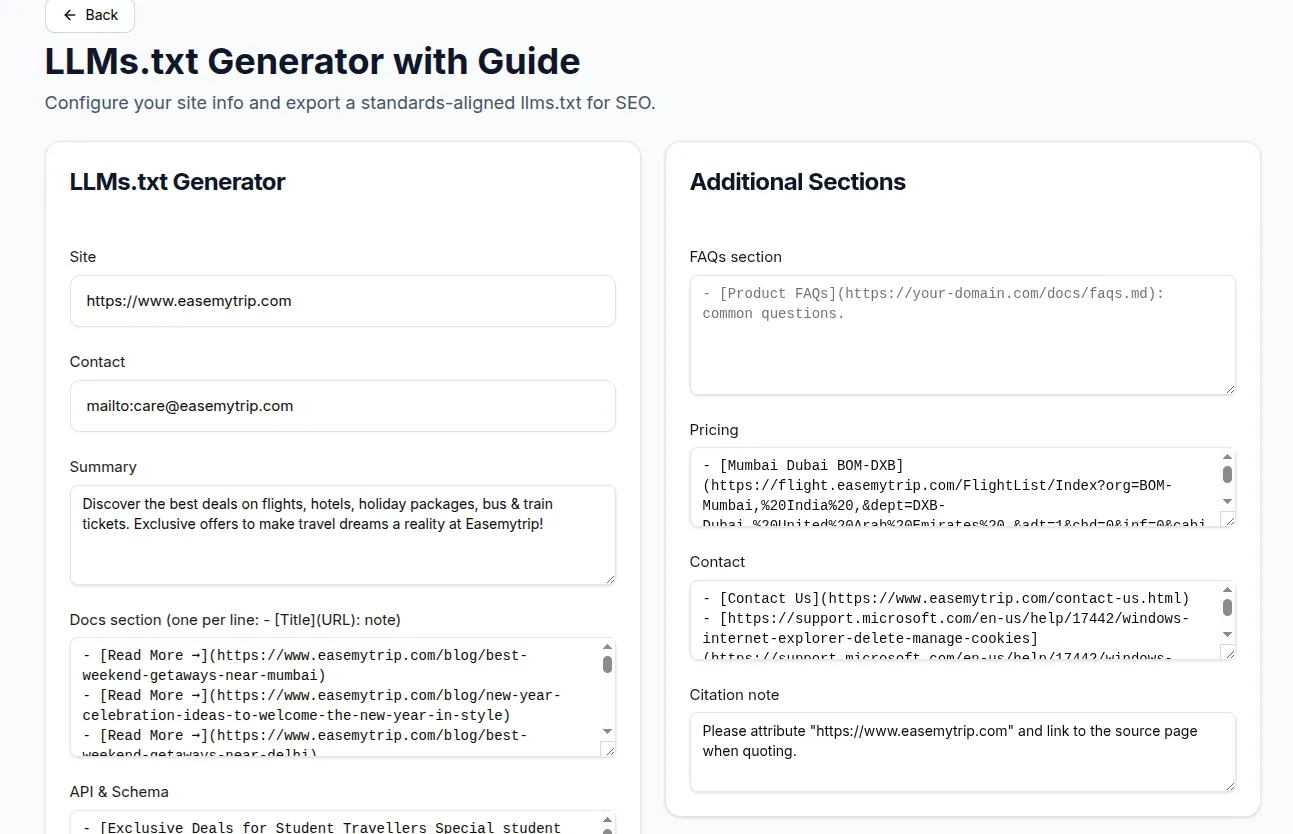
Task: Click into the Summary text area
Action: [342, 535]
